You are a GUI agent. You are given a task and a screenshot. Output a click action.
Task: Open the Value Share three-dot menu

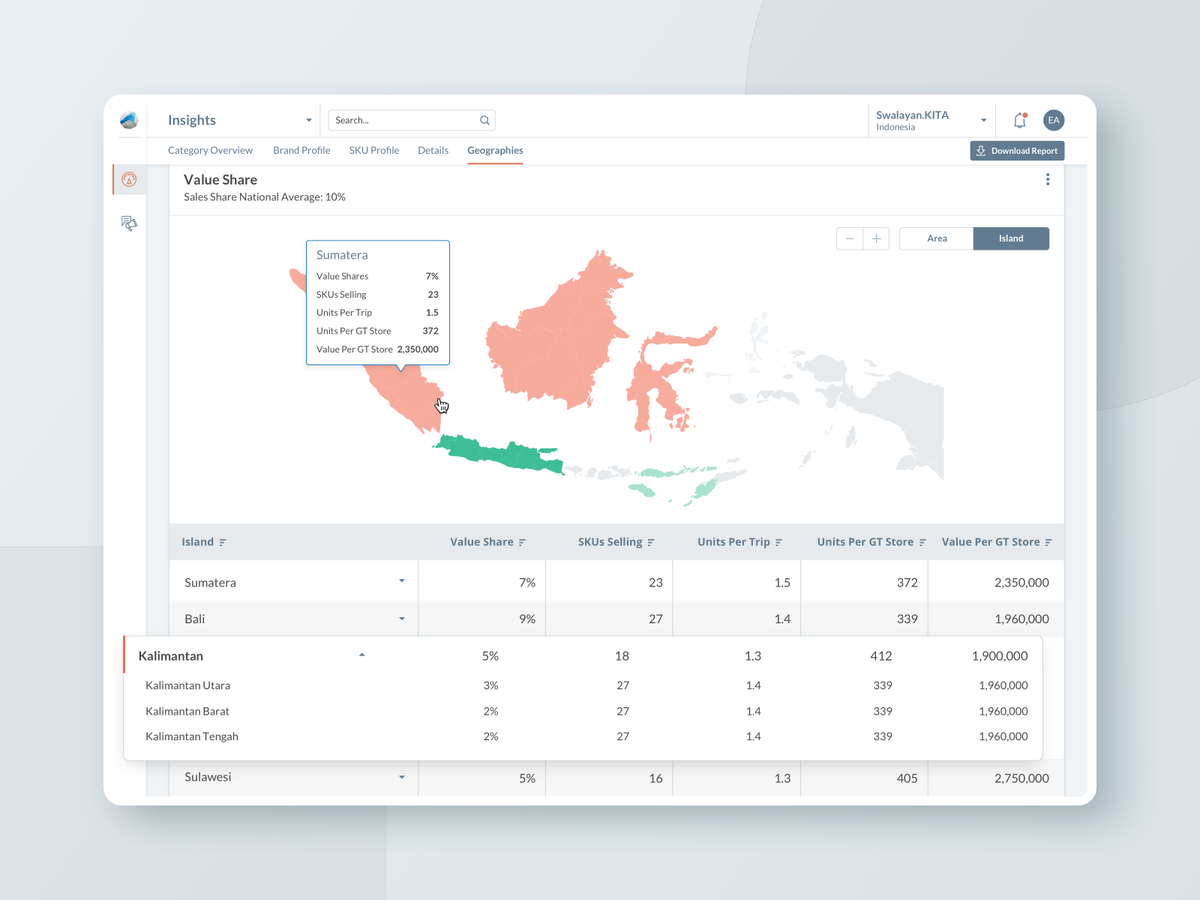pos(1047,180)
